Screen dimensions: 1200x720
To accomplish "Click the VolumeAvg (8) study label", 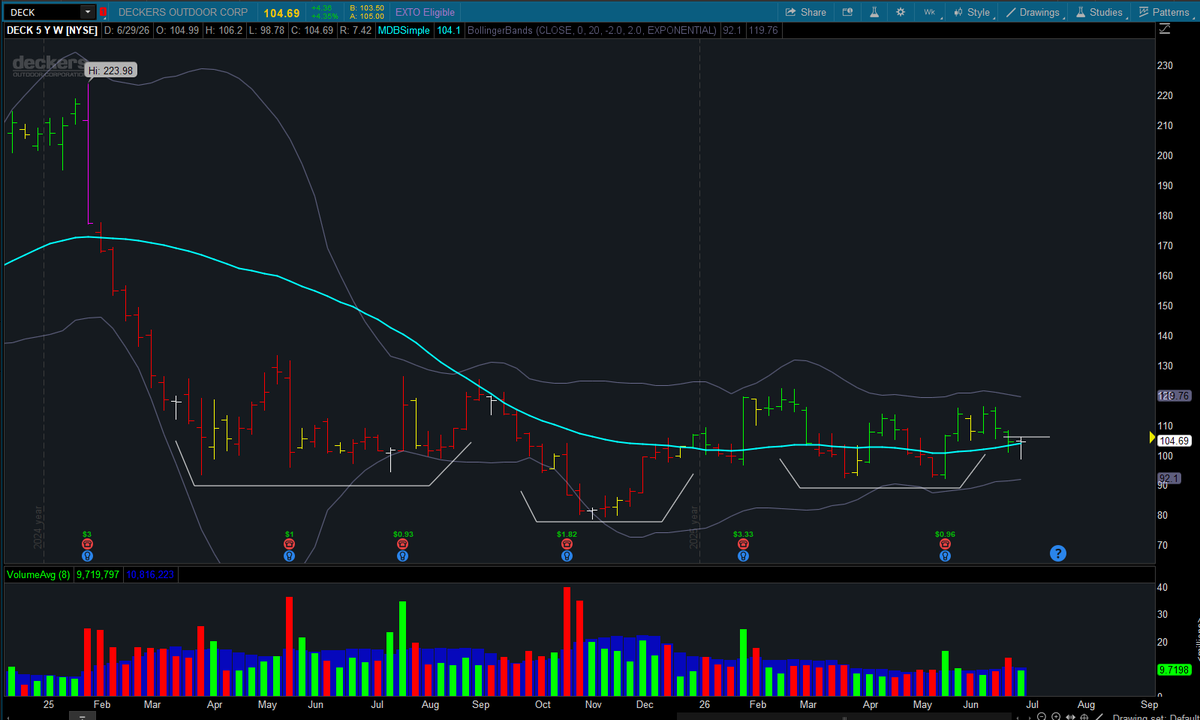I will click(x=38, y=575).
